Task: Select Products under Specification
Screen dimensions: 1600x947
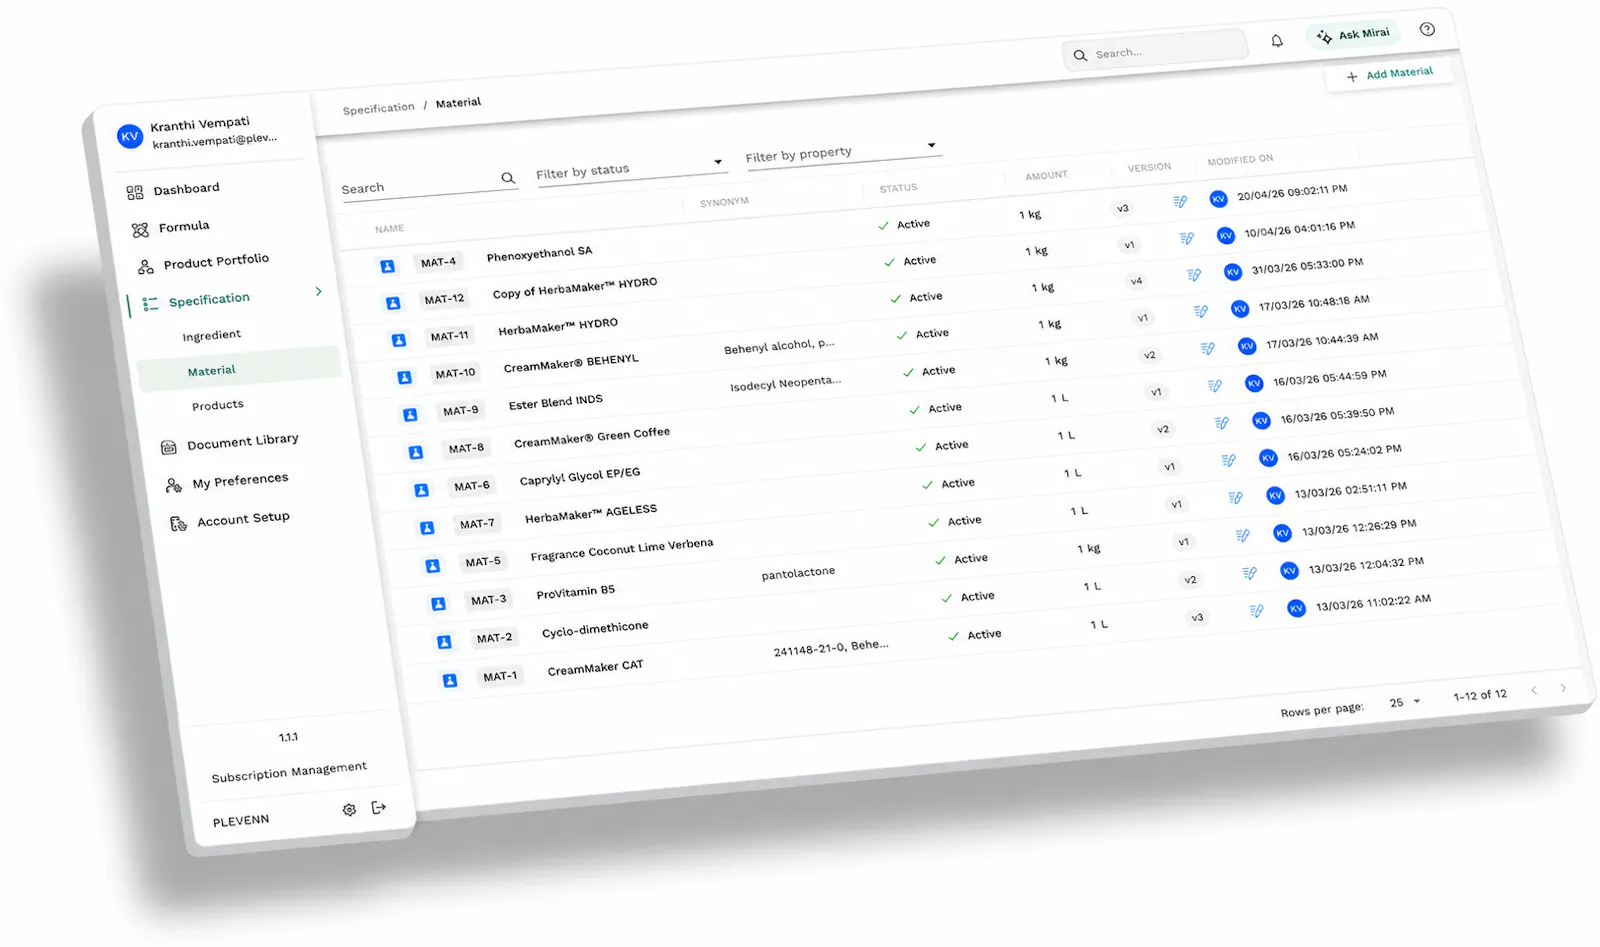Action: (x=217, y=405)
